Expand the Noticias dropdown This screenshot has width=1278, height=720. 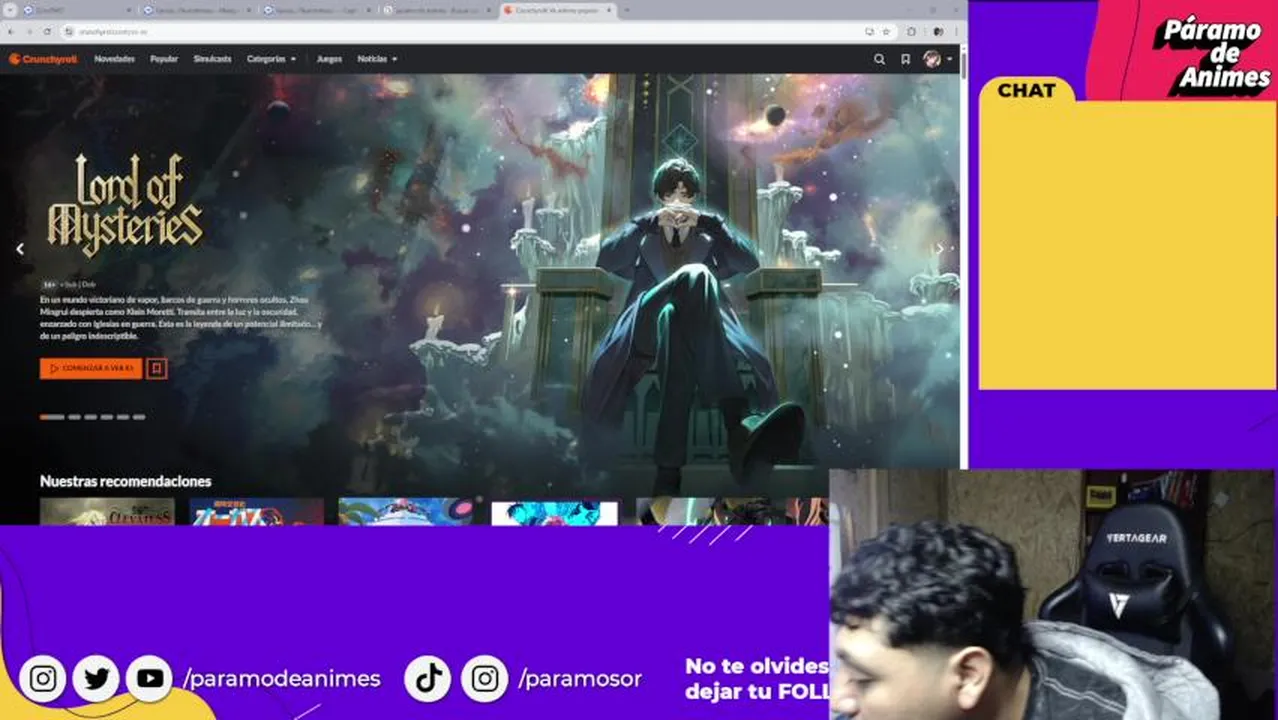point(377,59)
